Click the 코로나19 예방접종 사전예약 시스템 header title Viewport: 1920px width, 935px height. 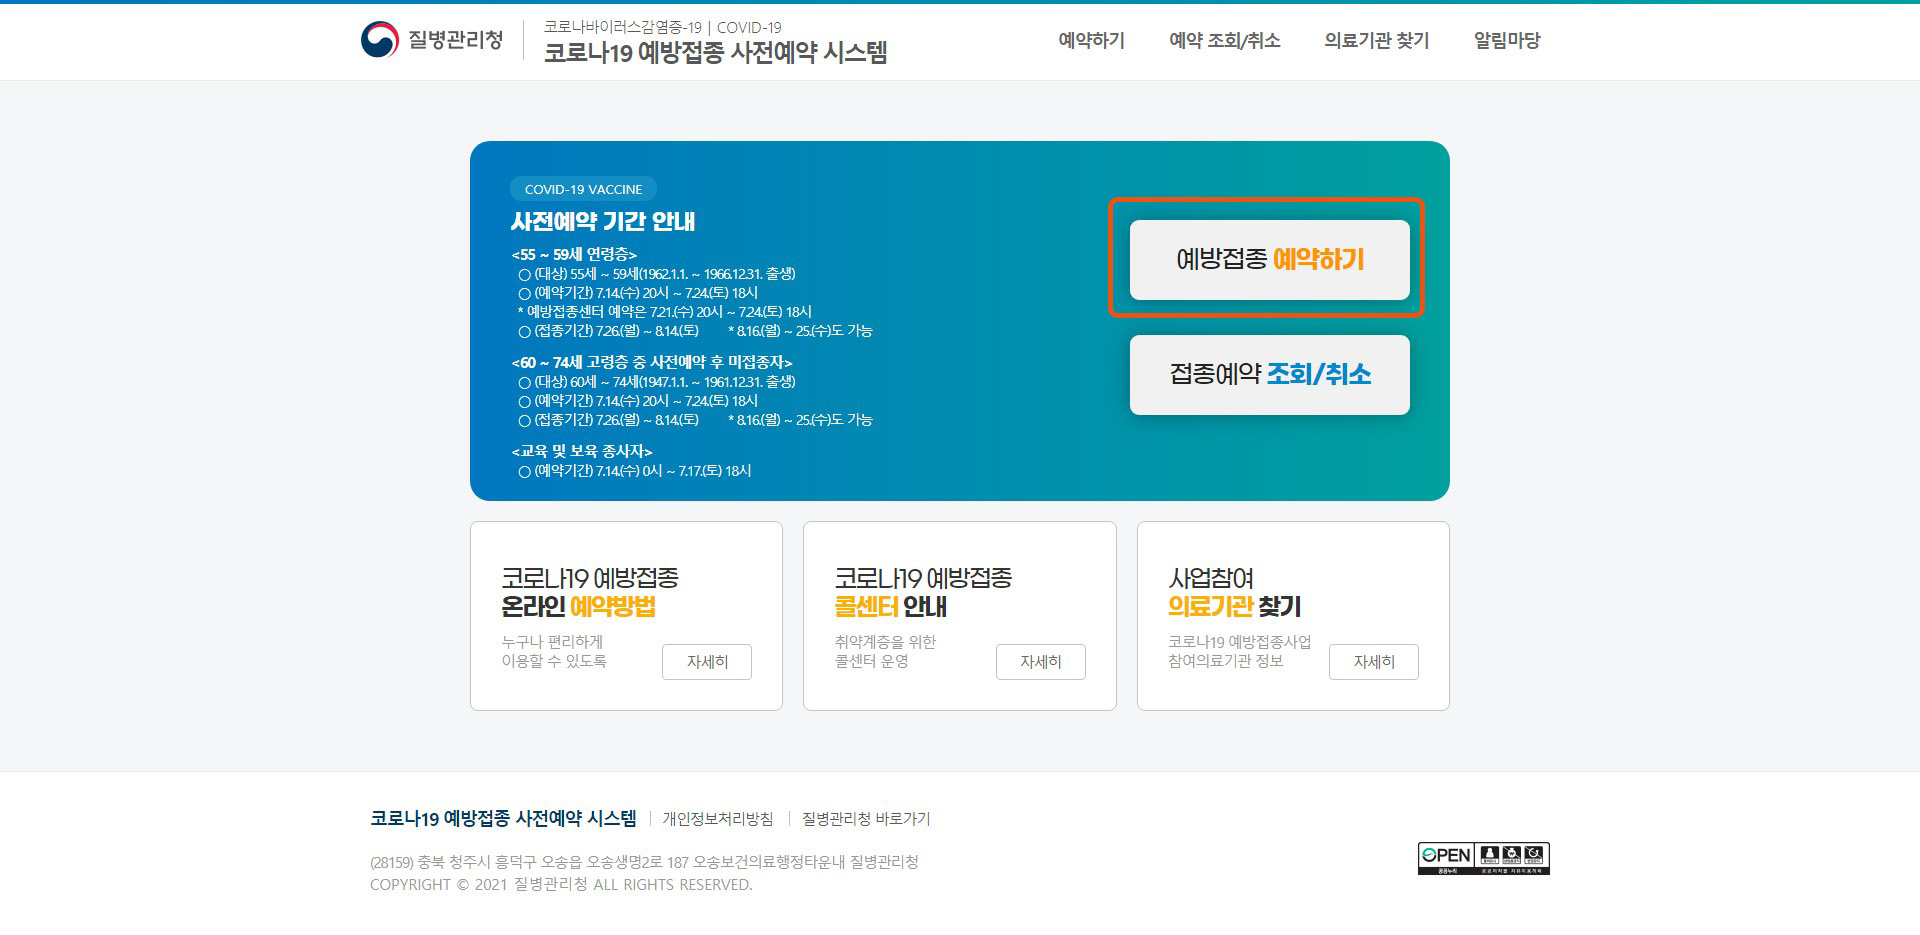click(x=715, y=53)
